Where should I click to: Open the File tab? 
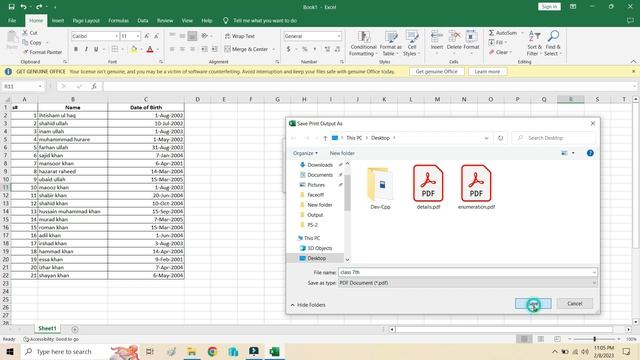point(12,20)
